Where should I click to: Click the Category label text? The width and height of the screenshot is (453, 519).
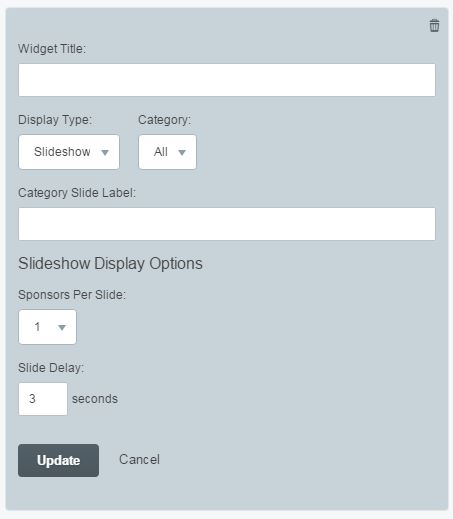pyautogui.click(x=165, y=120)
